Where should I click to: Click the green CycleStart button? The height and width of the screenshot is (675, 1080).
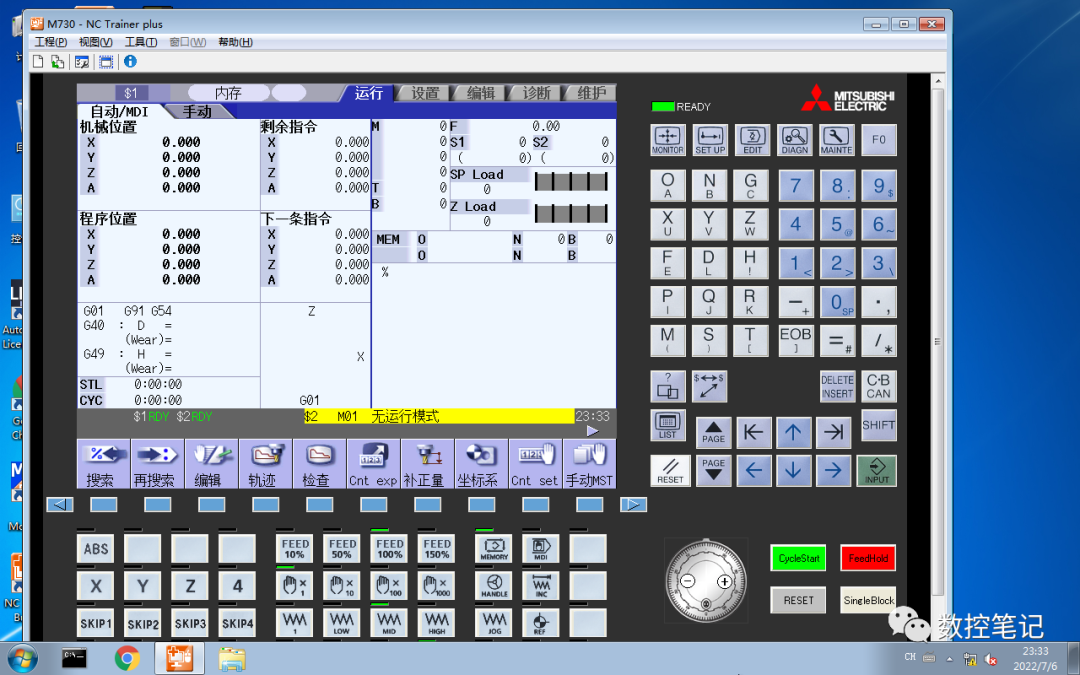point(798,558)
